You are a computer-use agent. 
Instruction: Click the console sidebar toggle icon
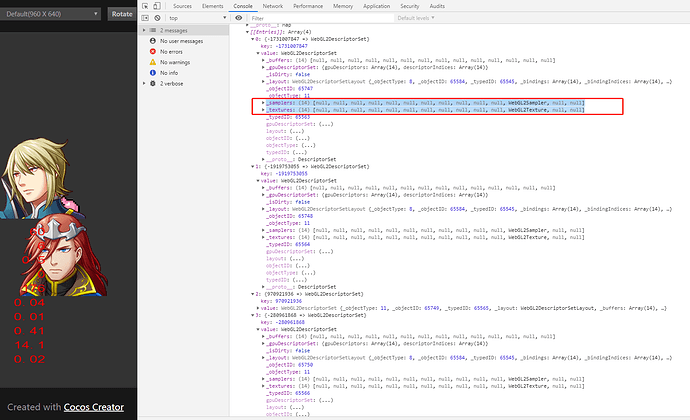(145, 18)
